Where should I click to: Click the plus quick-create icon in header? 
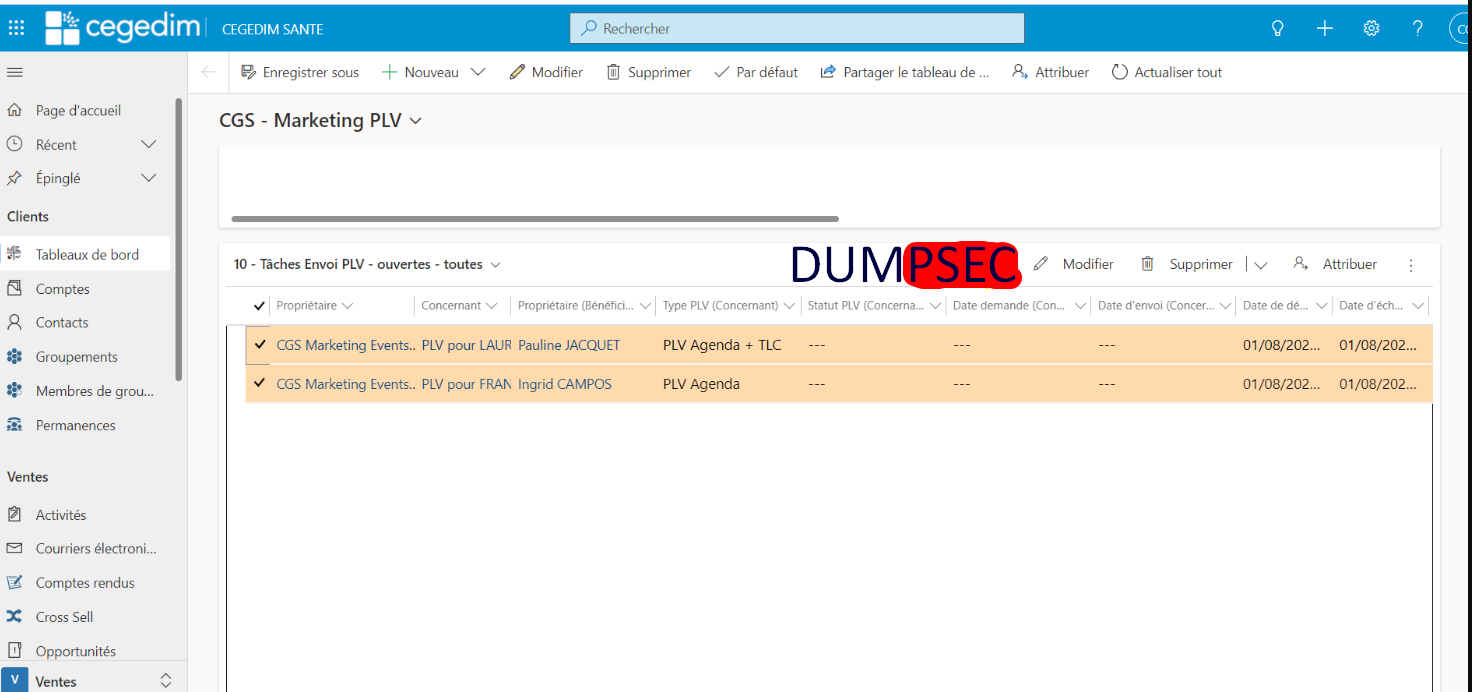(1324, 28)
